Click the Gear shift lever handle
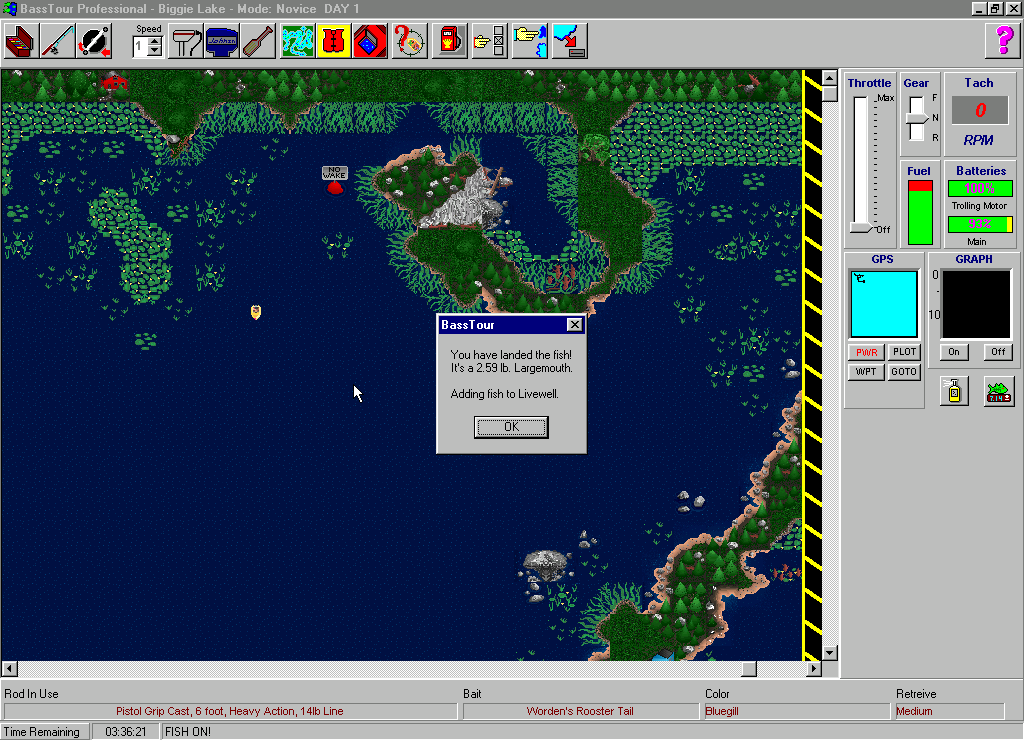 pos(917,118)
